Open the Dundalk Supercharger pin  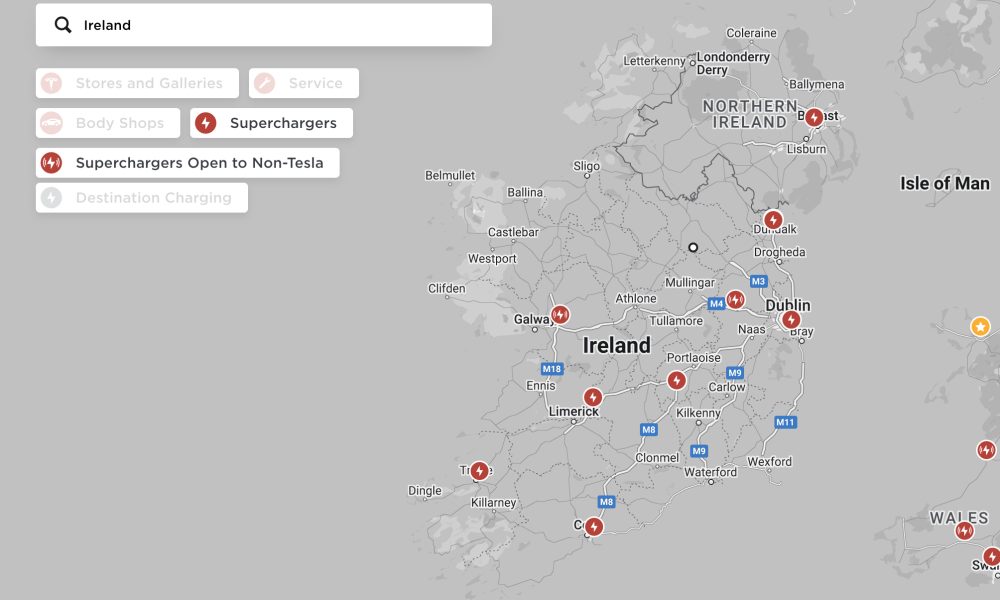(x=773, y=220)
